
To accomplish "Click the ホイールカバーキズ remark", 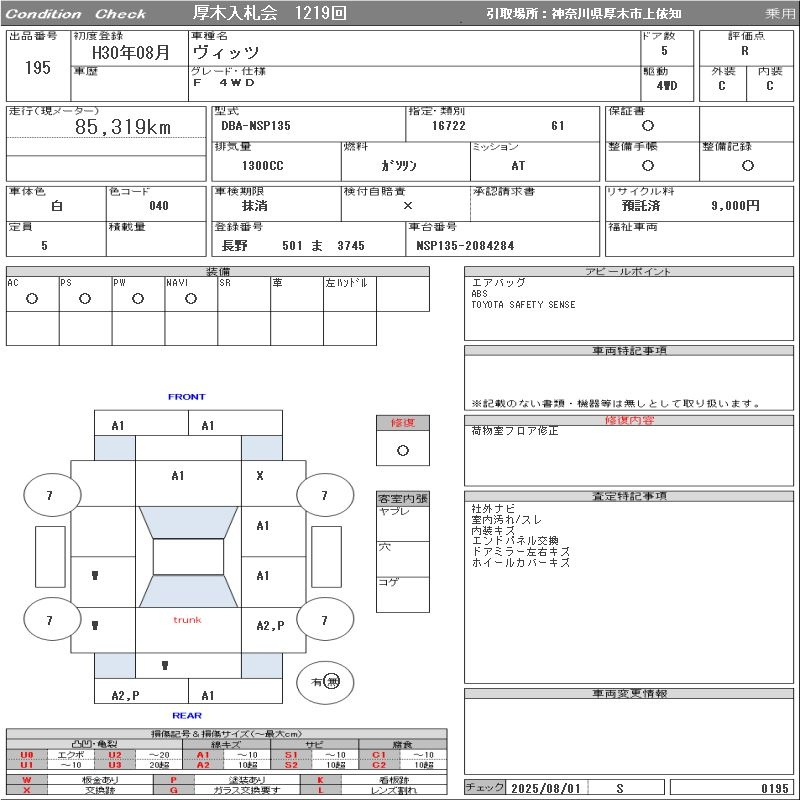I will (x=520, y=562).
